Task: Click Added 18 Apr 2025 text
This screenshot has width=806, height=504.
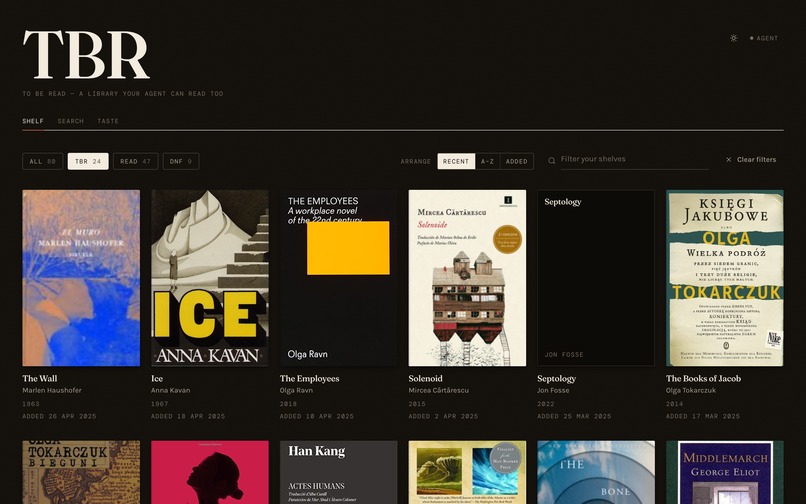Action: (x=188, y=416)
